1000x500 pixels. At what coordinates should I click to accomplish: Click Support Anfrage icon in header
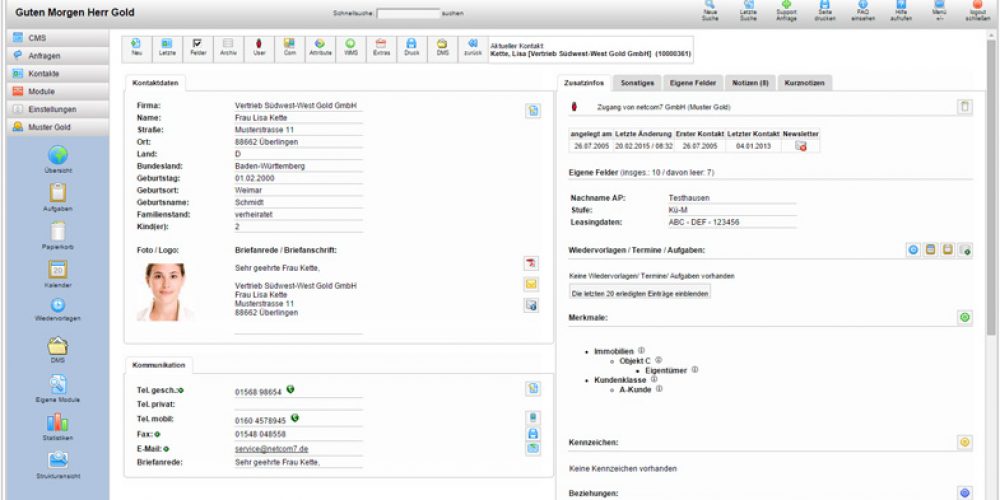[x=786, y=11]
